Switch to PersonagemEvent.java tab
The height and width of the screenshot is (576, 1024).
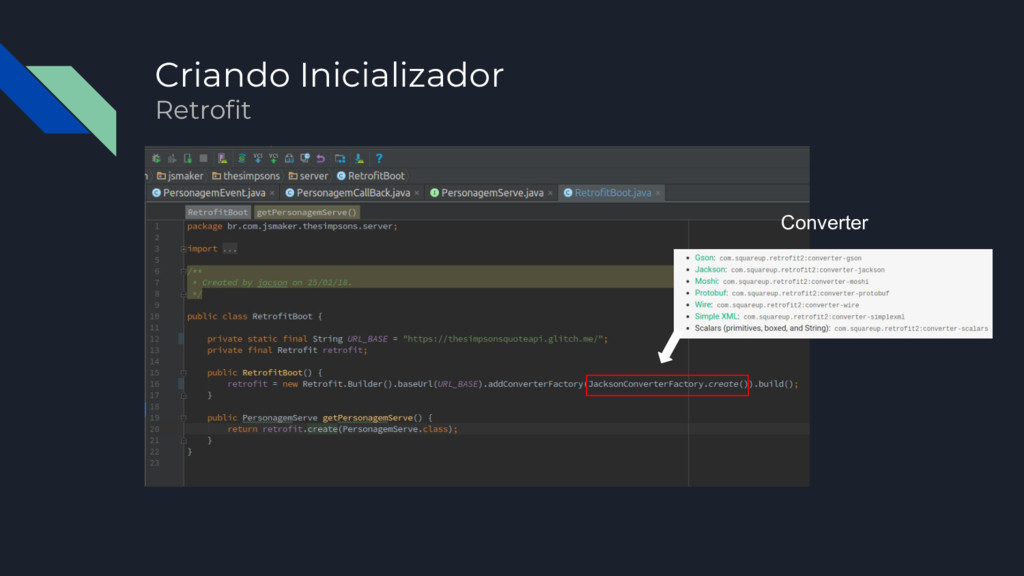[214, 193]
